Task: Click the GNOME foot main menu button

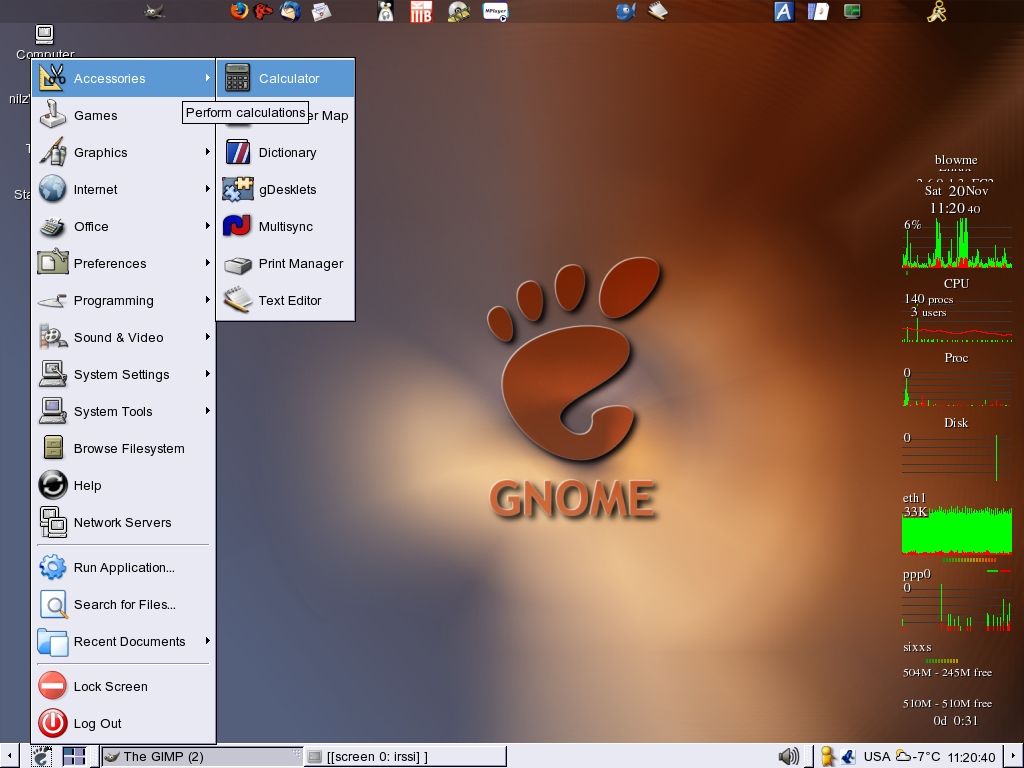Action: (42, 756)
